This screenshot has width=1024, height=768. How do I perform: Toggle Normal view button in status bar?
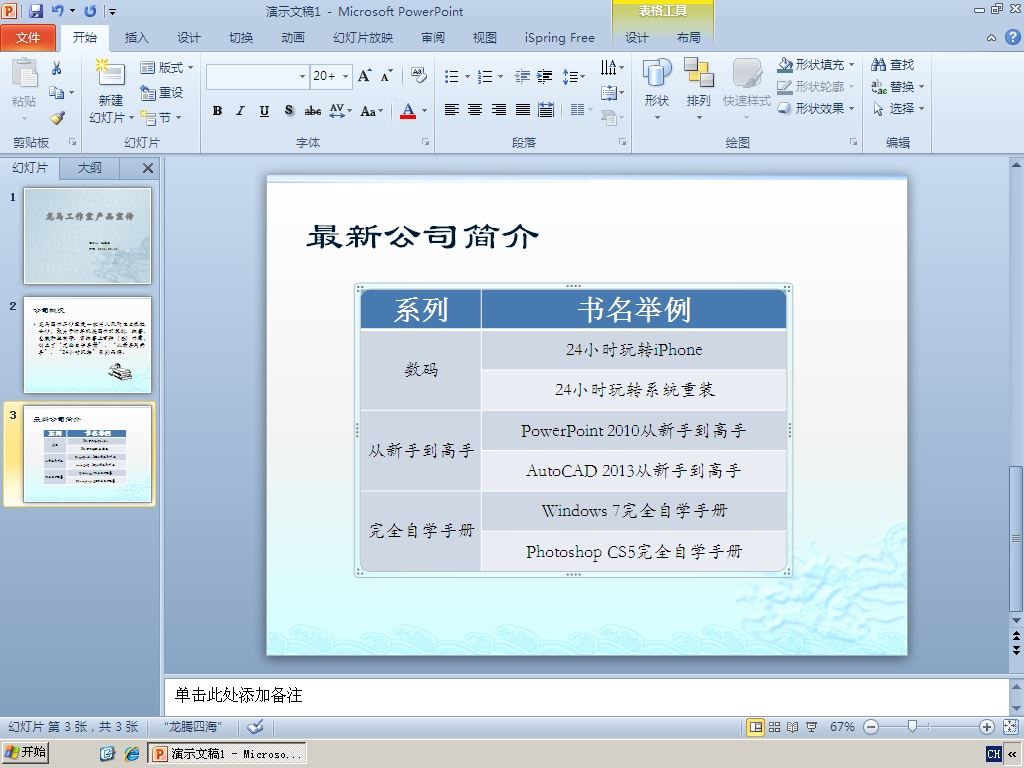tap(756, 727)
